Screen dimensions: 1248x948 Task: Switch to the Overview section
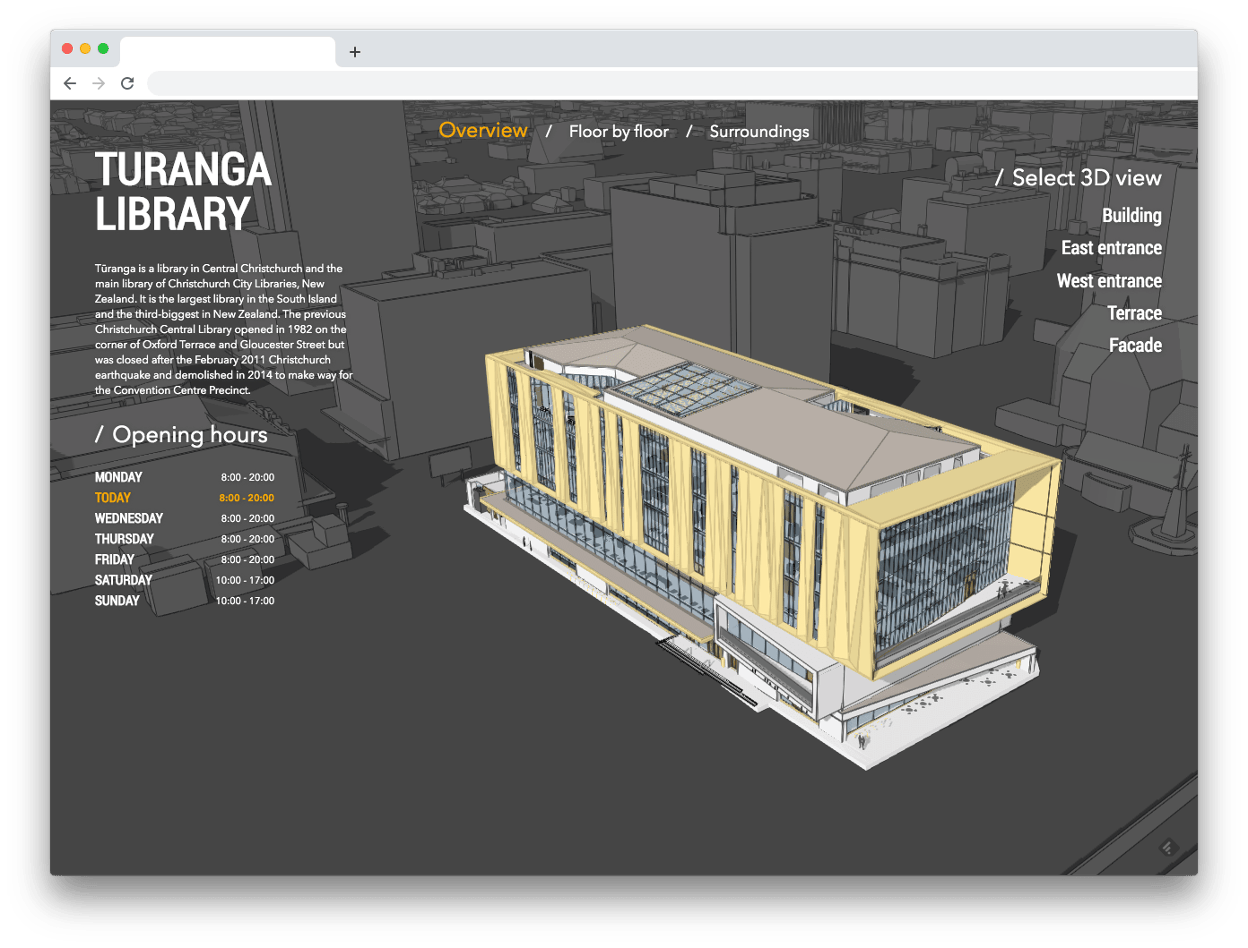coord(483,130)
